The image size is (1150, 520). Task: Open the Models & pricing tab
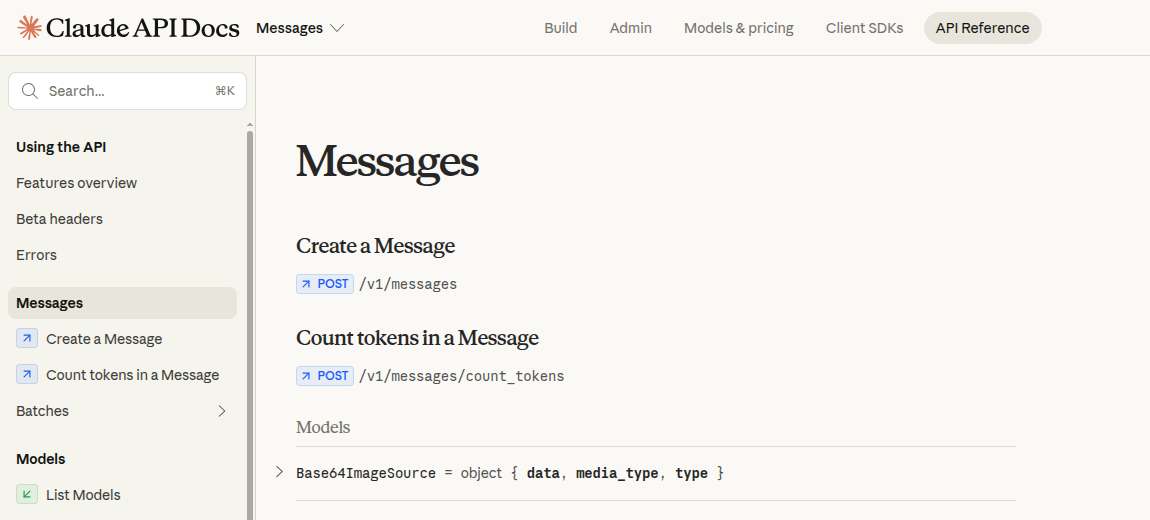click(x=739, y=28)
